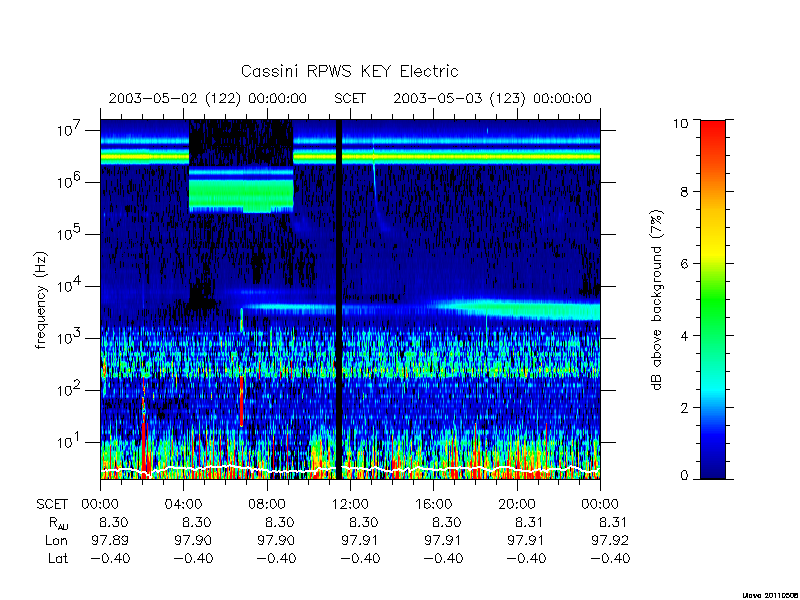Click the 'dB above background (7%)' label

click(658, 300)
